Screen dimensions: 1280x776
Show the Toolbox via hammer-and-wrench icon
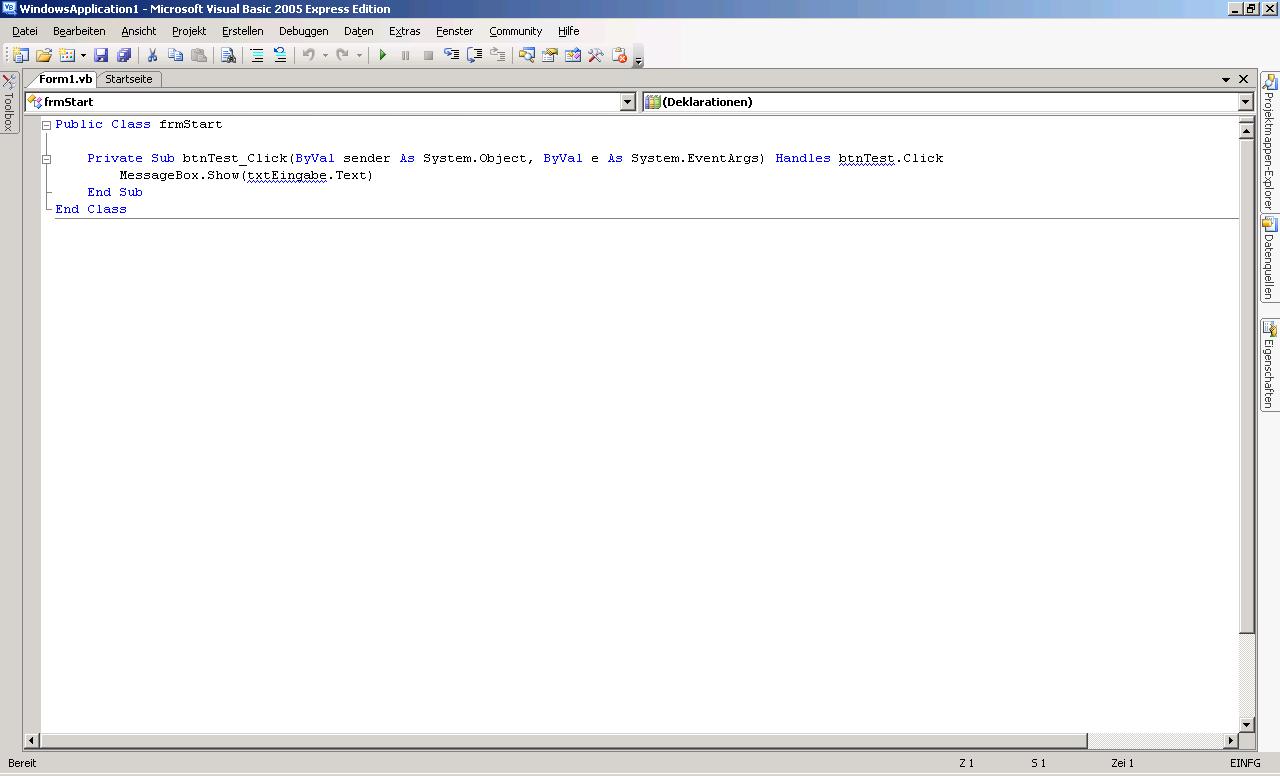coord(596,56)
